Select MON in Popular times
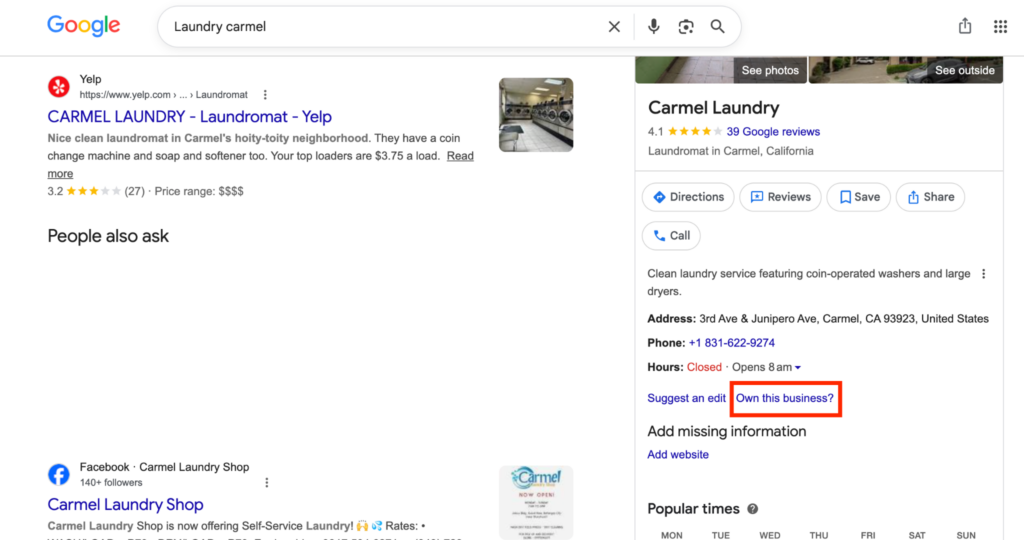The image size is (1024, 540). click(671, 535)
